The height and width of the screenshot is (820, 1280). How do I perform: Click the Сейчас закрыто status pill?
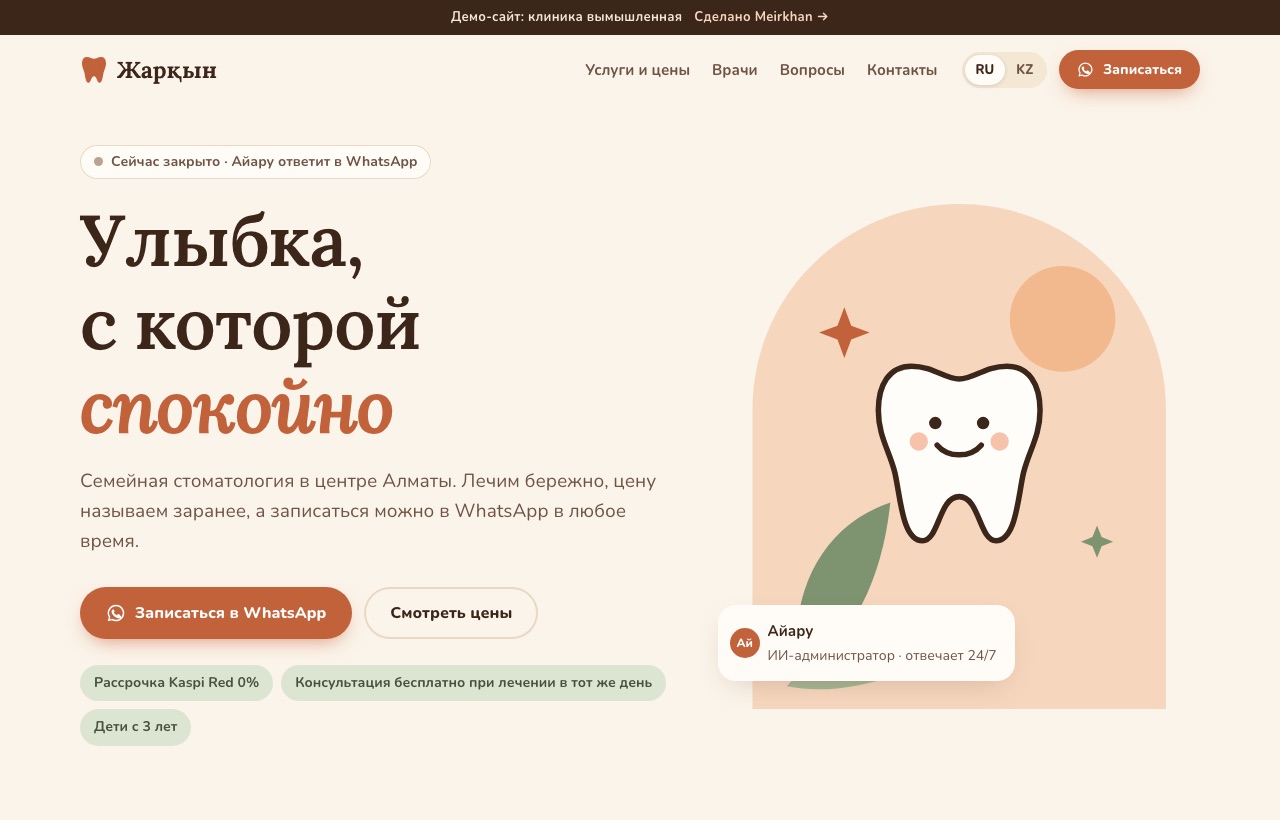[255, 162]
